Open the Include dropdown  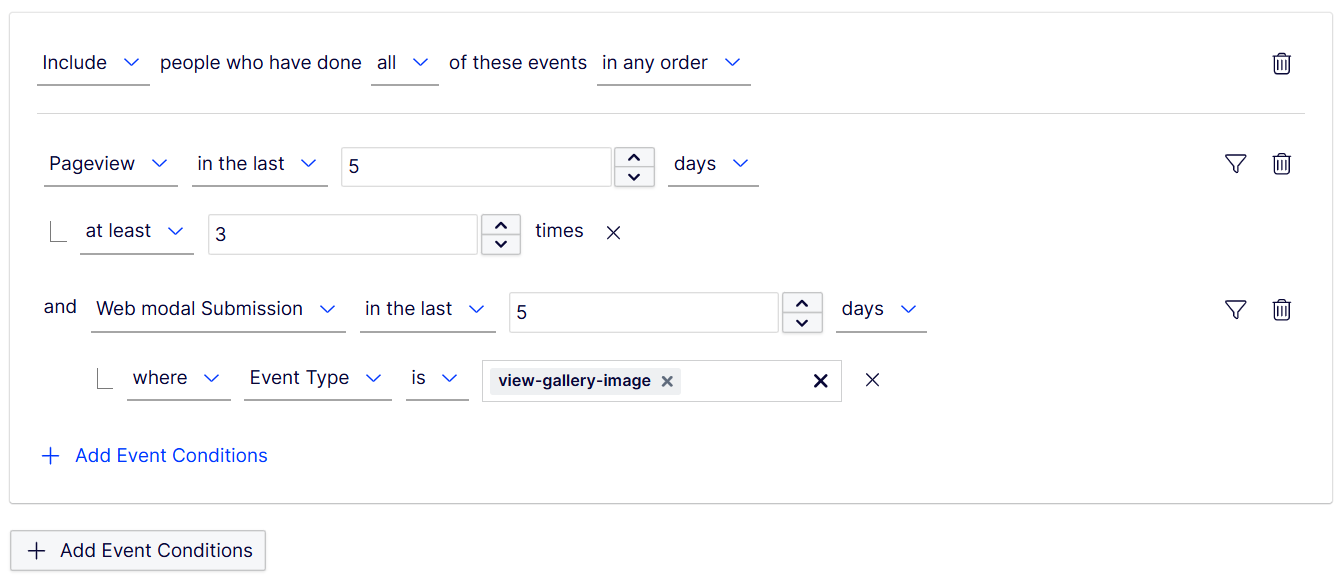[93, 63]
